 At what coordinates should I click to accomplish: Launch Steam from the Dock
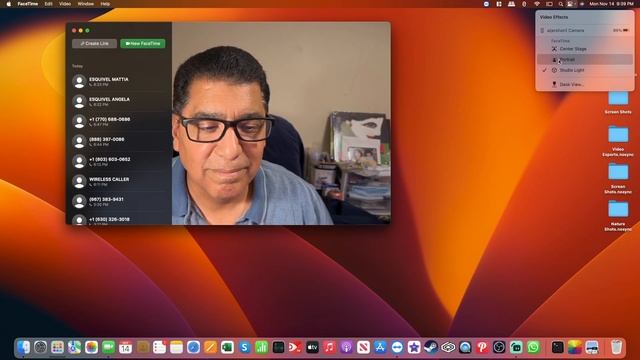coord(431,347)
